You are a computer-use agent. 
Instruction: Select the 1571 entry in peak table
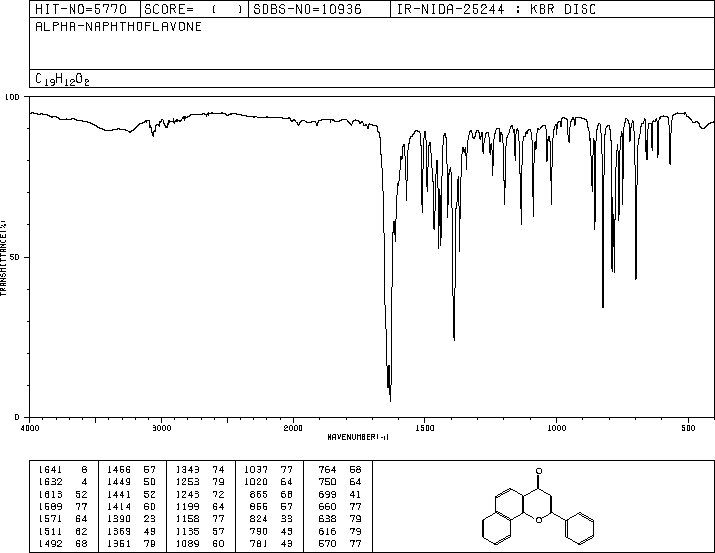click(x=63, y=518)
